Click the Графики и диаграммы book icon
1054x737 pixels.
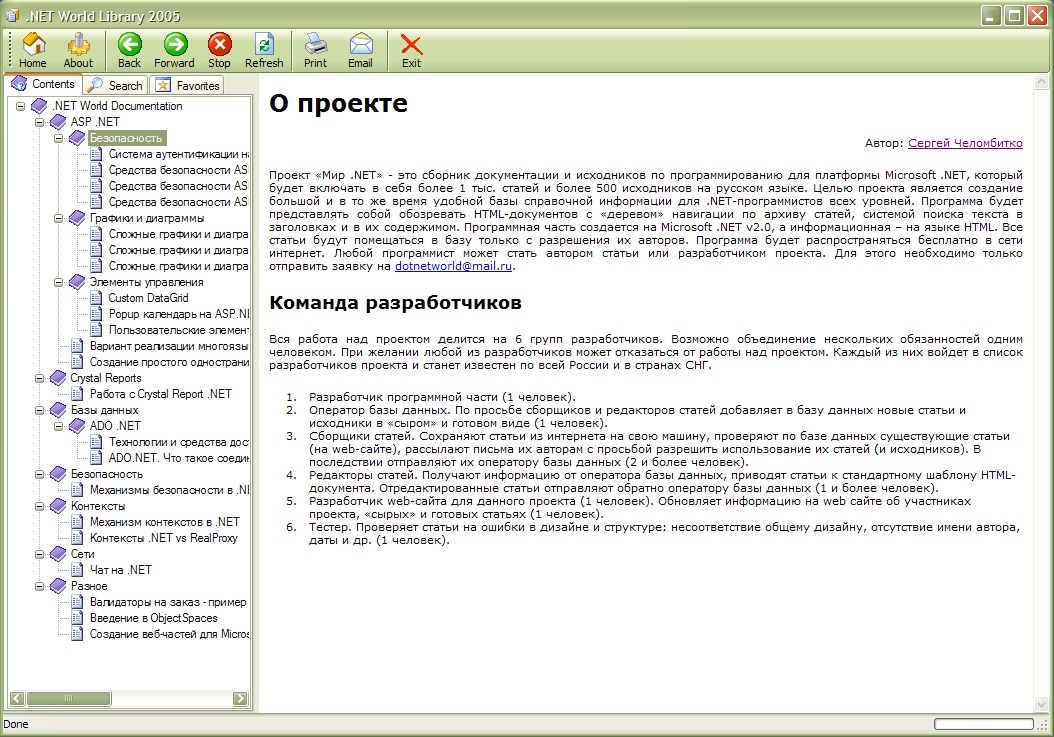point(77,218)
